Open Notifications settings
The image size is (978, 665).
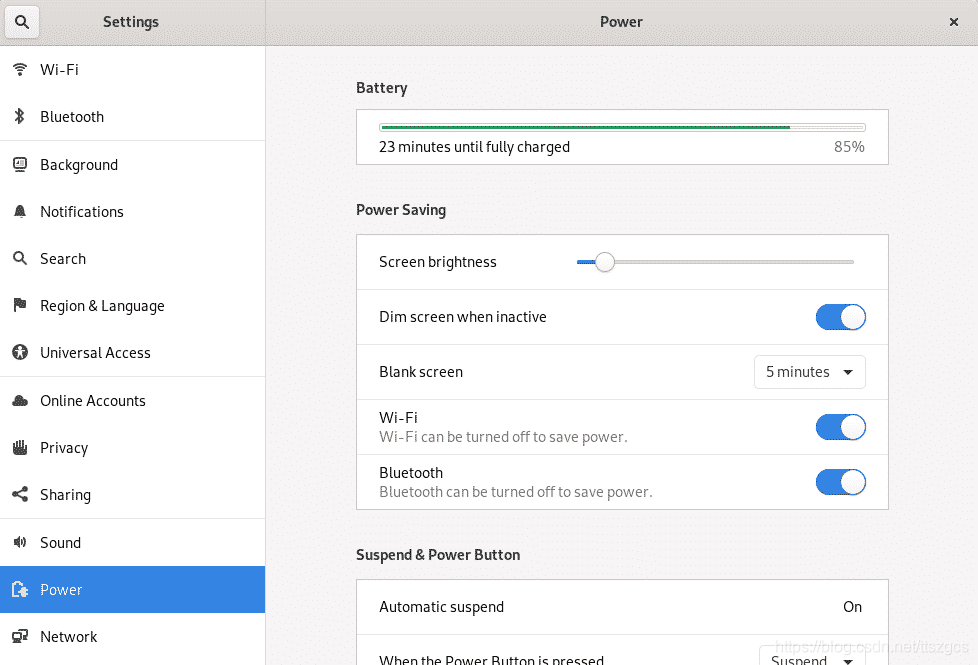132,211
